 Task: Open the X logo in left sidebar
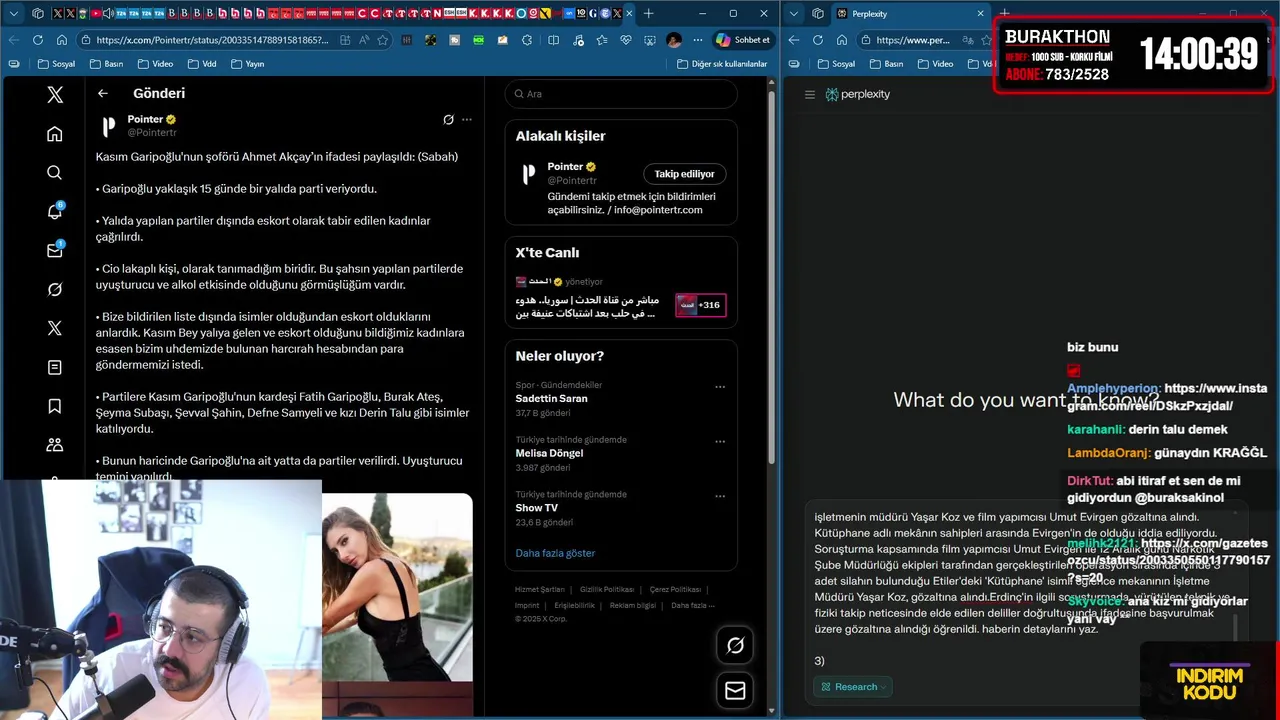pyautogui.click(x=55, y=95)
